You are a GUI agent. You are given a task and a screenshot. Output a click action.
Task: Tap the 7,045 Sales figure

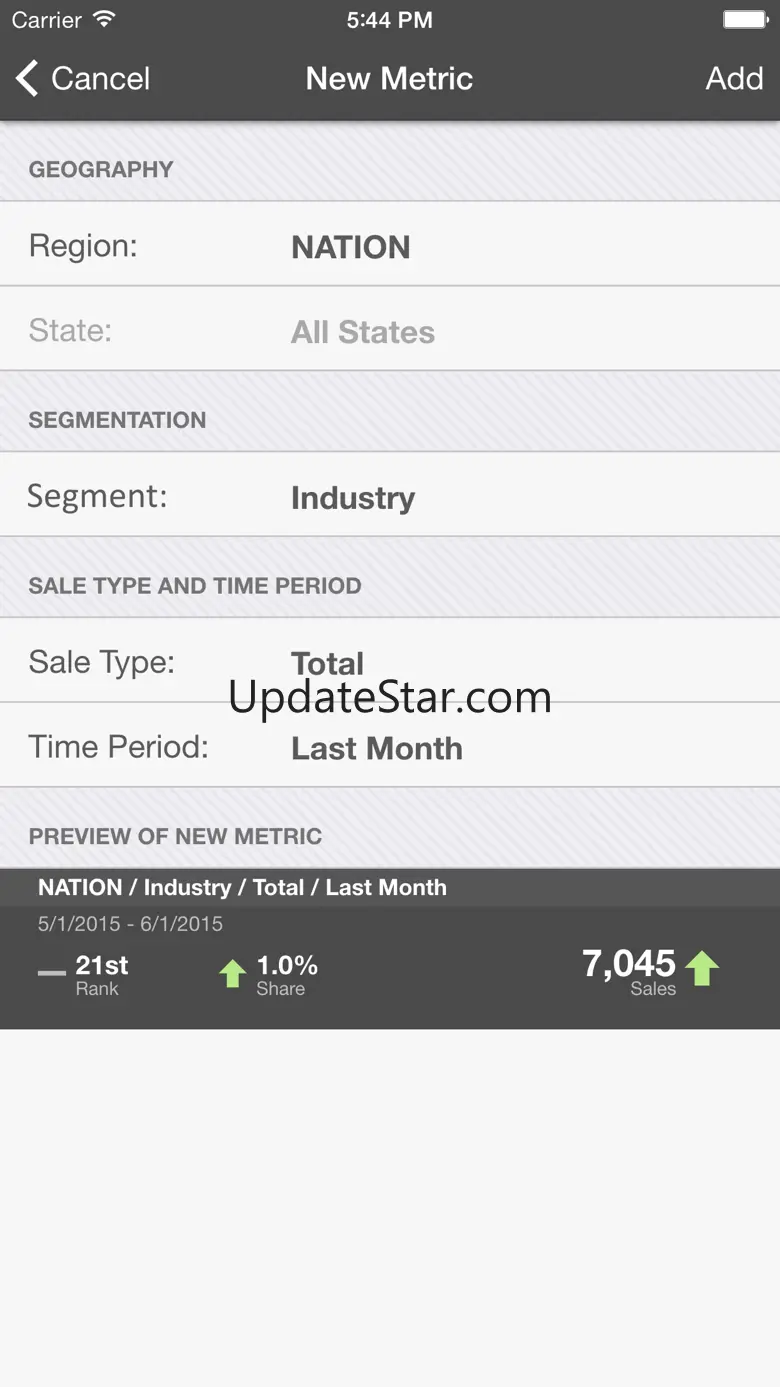pos(629,964)
